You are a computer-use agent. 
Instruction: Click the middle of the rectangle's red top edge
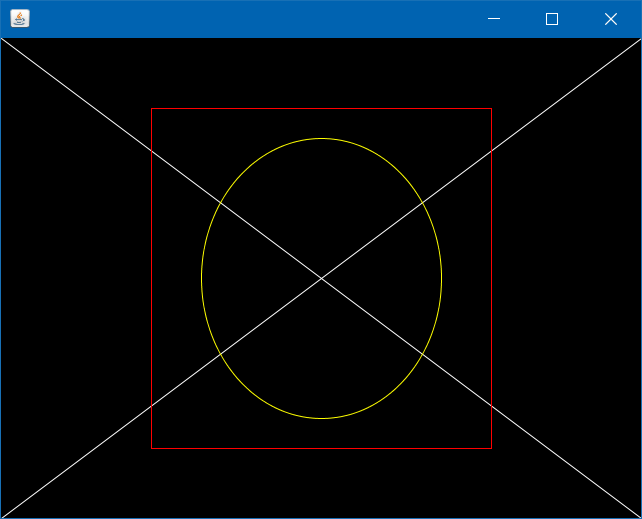tap(321, 108)
